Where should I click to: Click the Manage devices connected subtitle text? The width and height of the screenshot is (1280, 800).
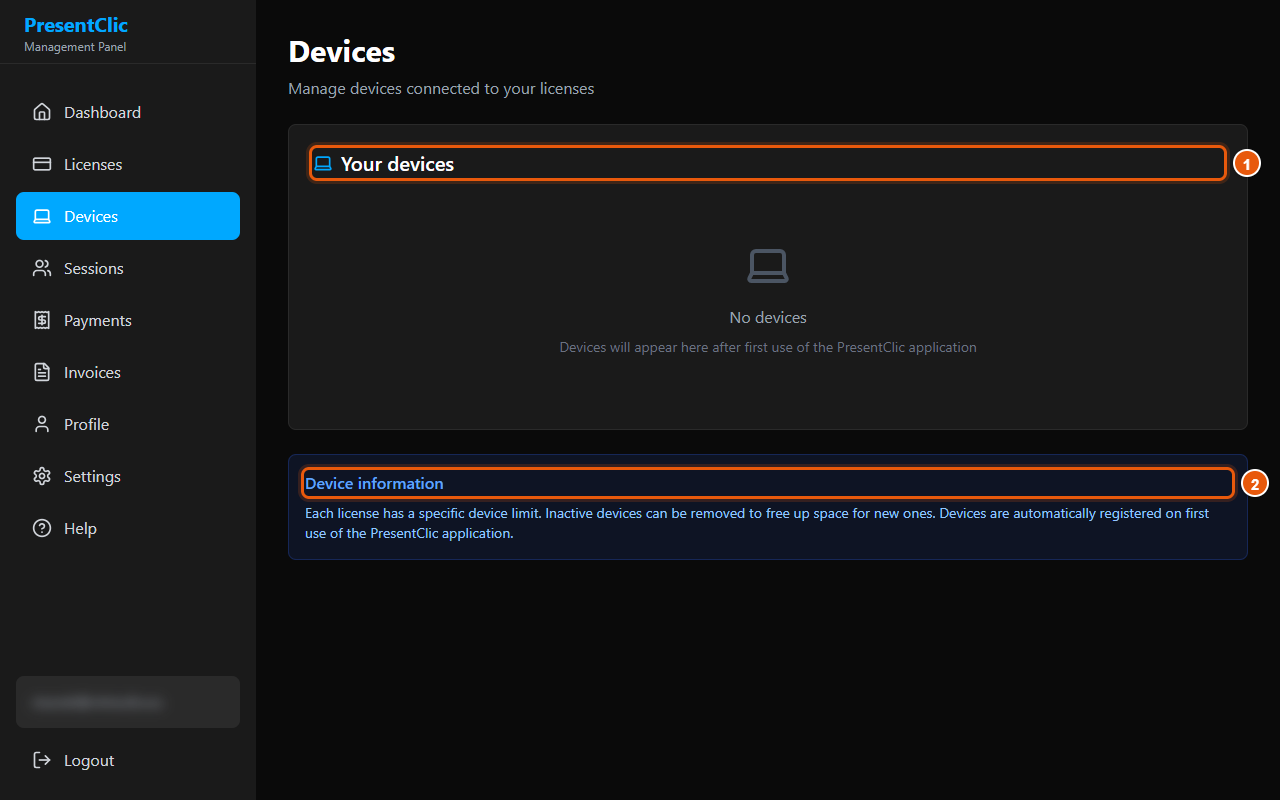coord(441,89)
